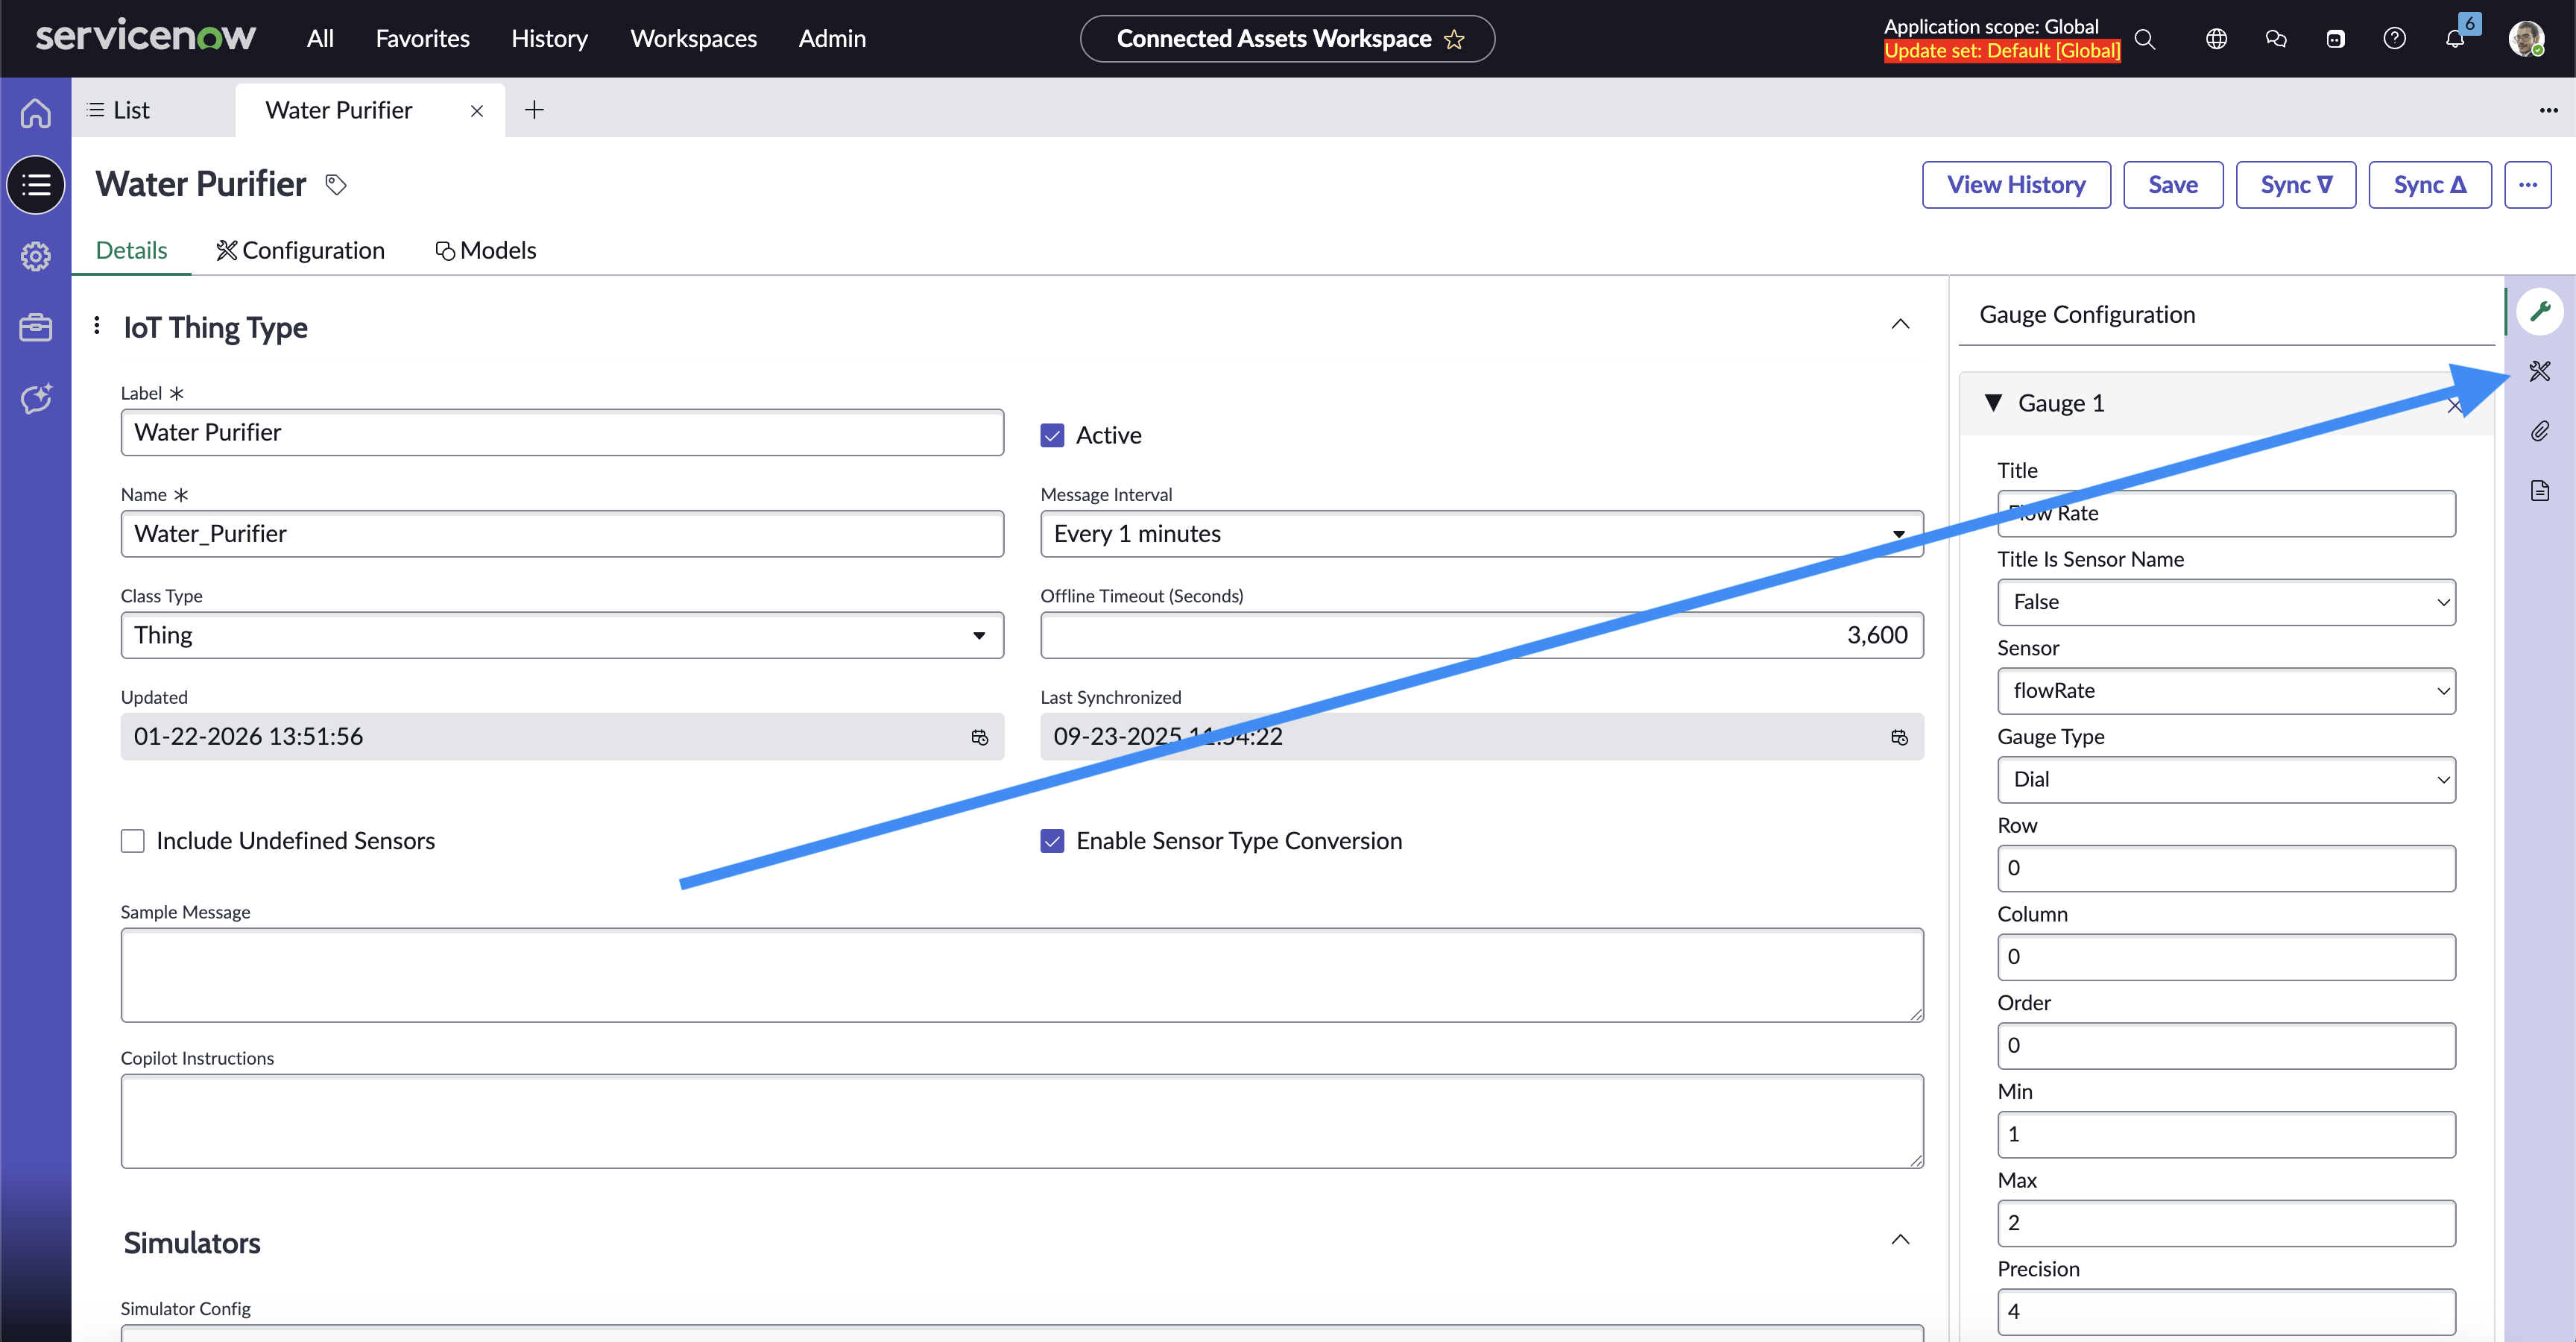Image resolution: width=2576 pixels, height=1342 pixels.
Task: Open the help question mark icon
Action: pos(2394,39)
